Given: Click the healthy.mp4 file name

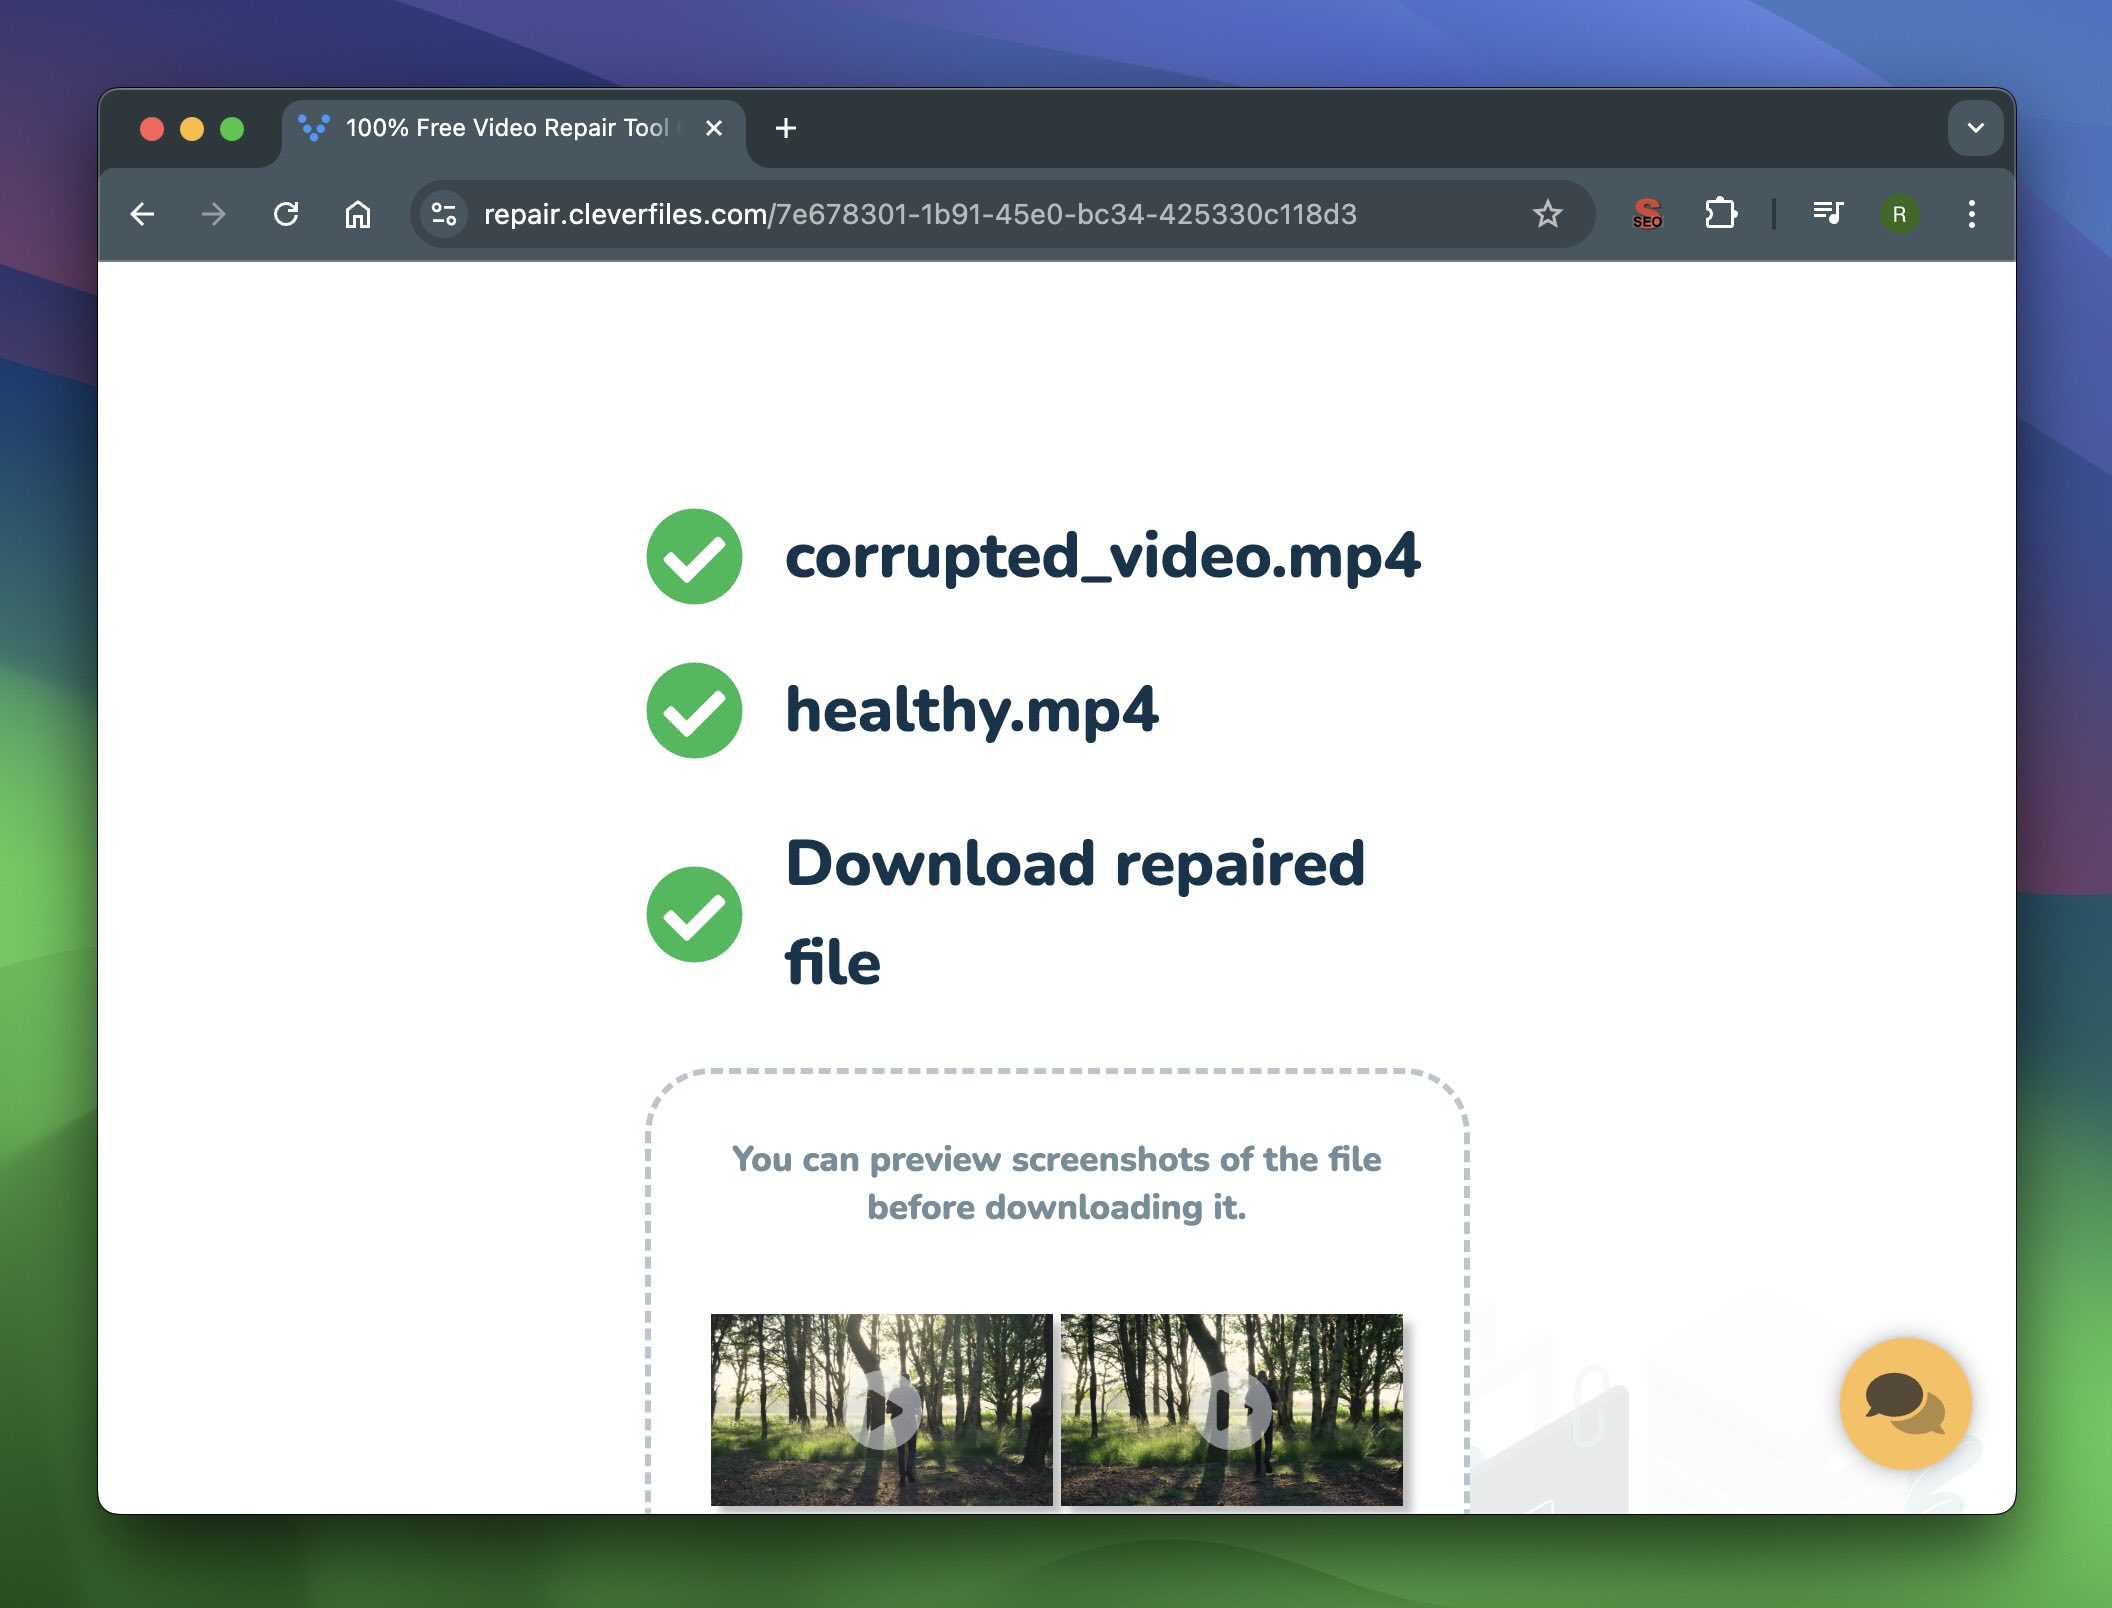Looking at the screenshot, I should (971, 710).
